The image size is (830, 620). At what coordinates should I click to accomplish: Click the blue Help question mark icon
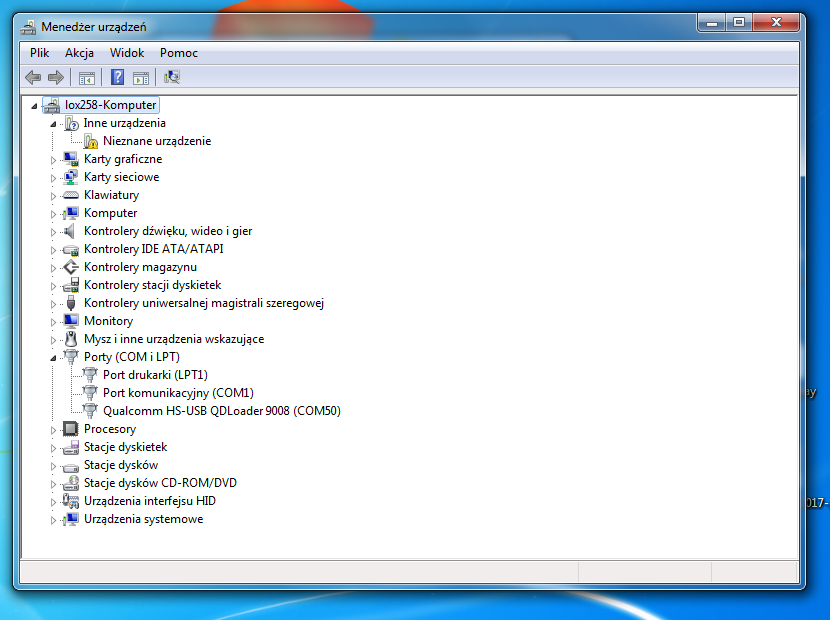coord(117,77)
